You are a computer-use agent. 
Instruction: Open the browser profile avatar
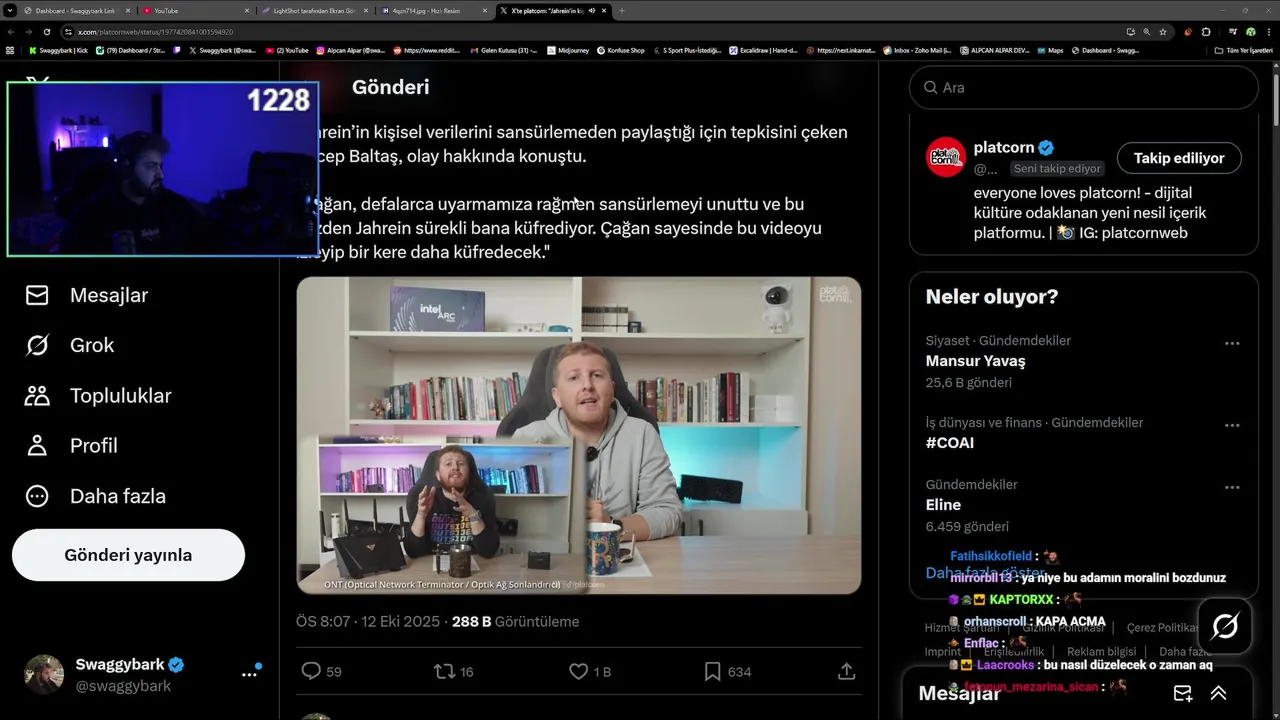(x=1251, y=32)
